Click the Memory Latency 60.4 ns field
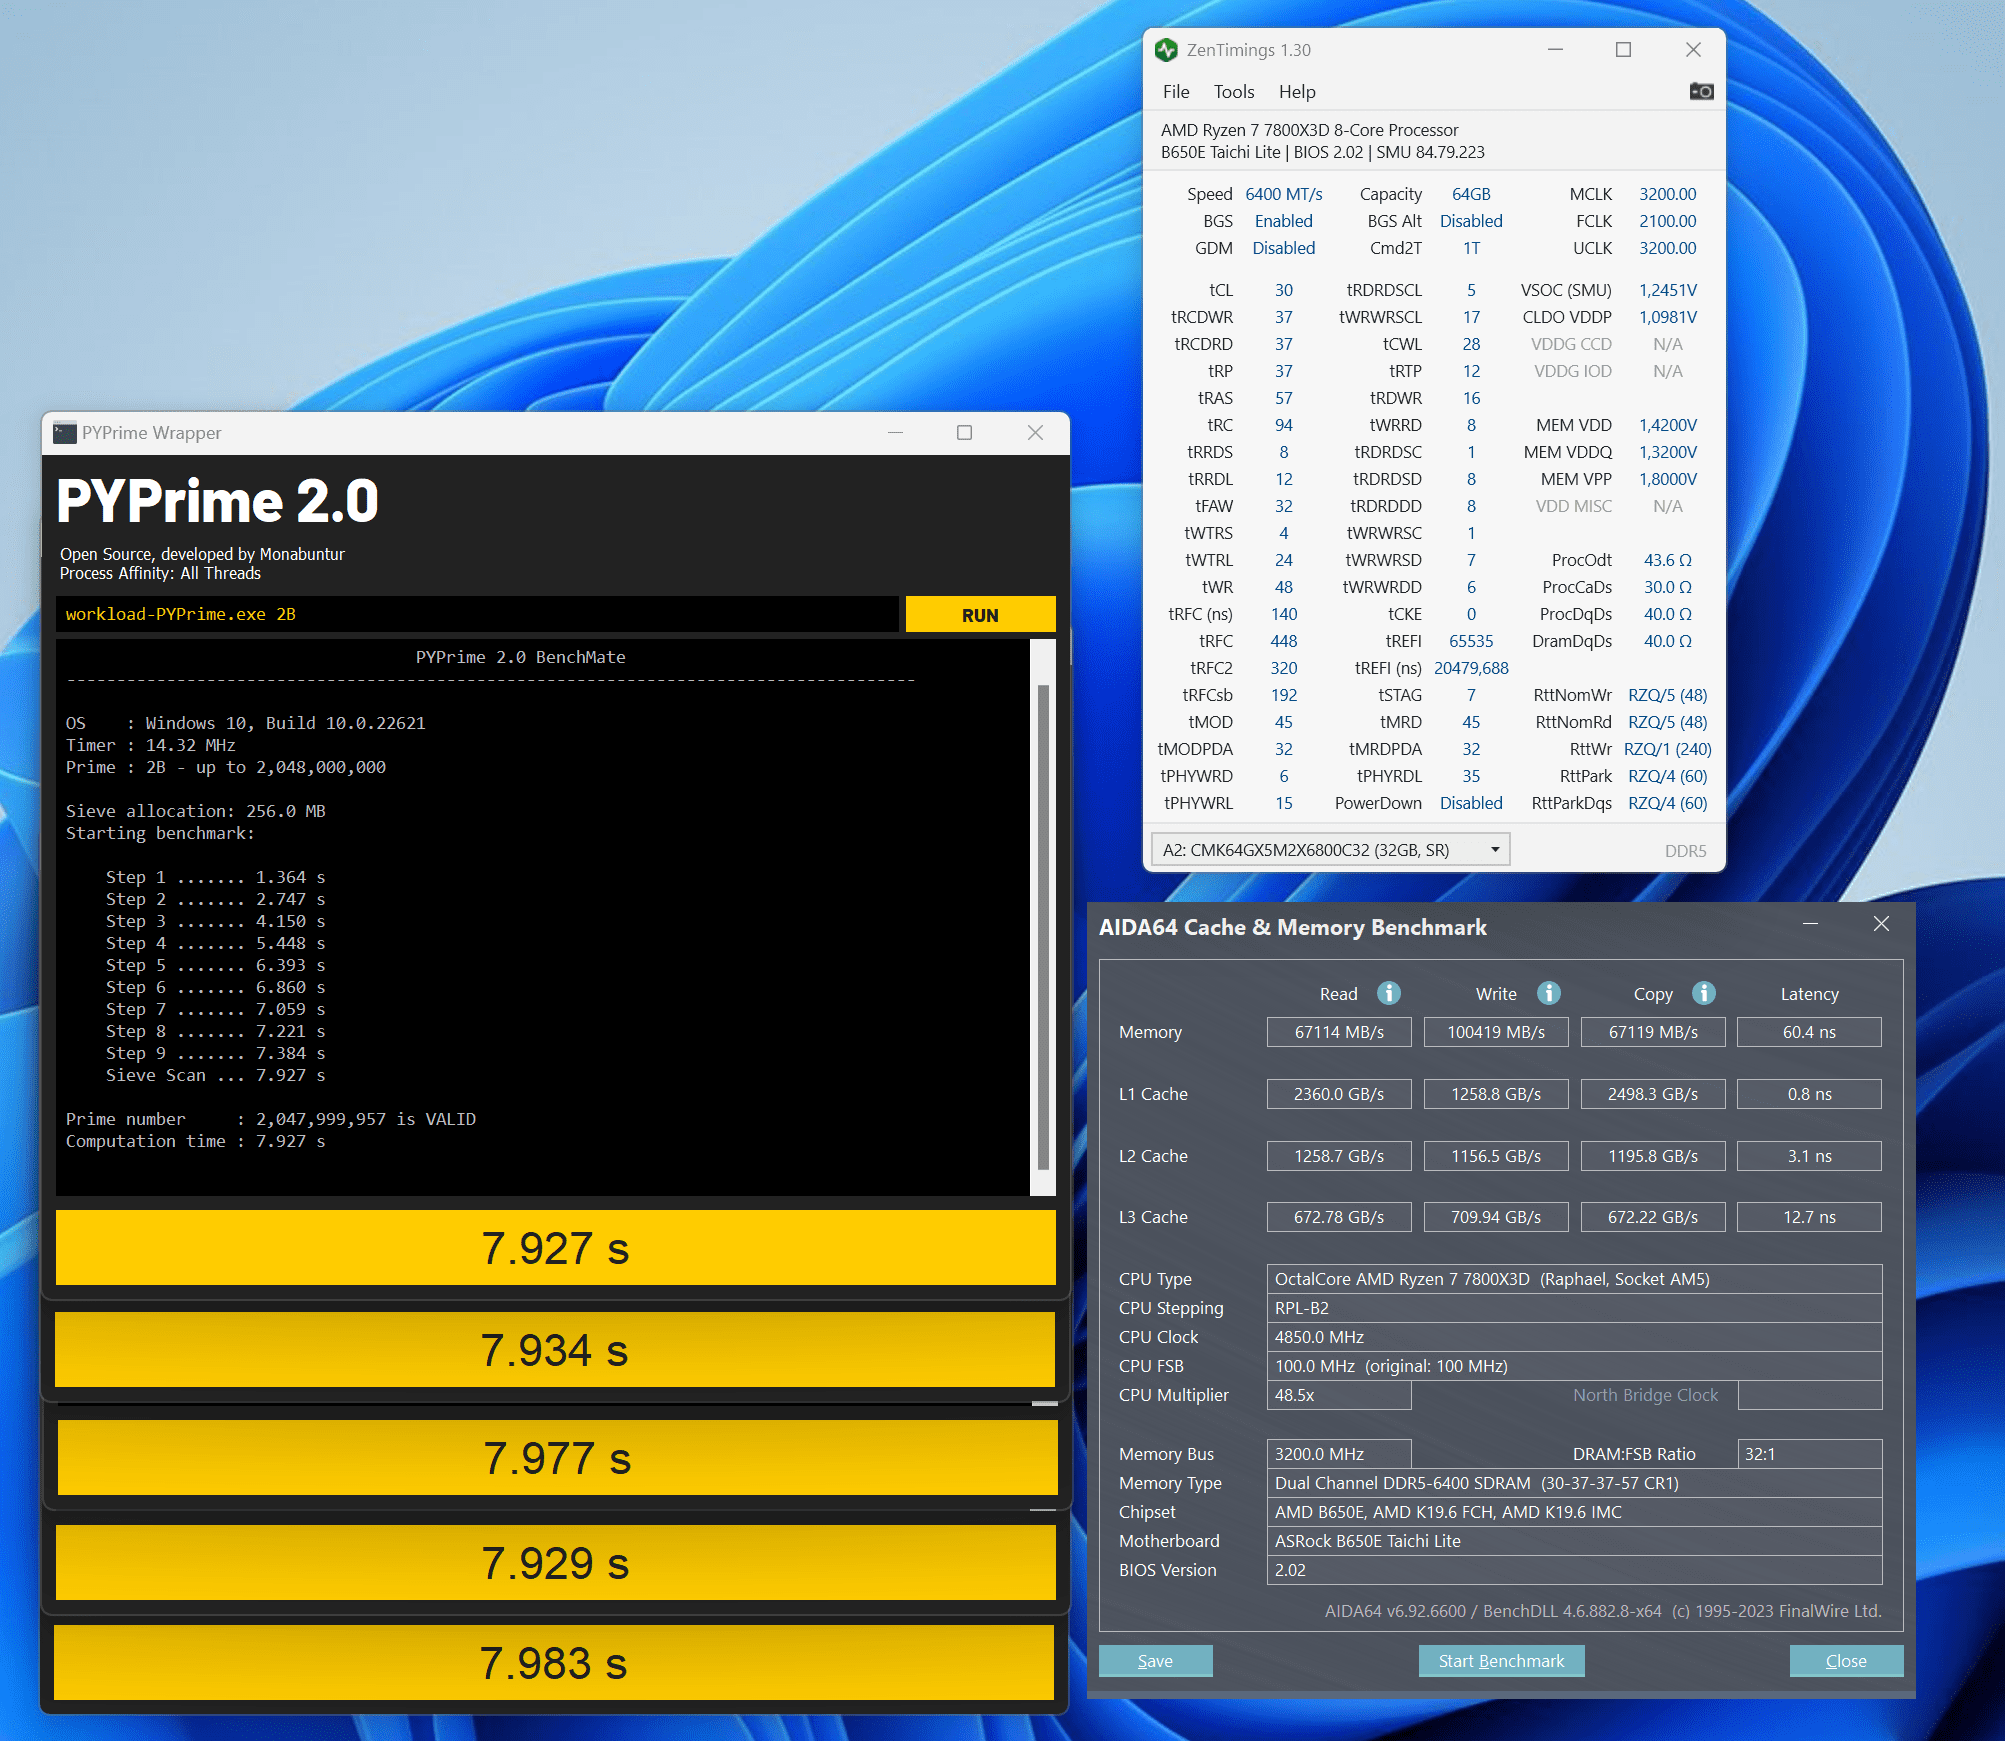The image size is (2005, 1741). point(1809,1032)
